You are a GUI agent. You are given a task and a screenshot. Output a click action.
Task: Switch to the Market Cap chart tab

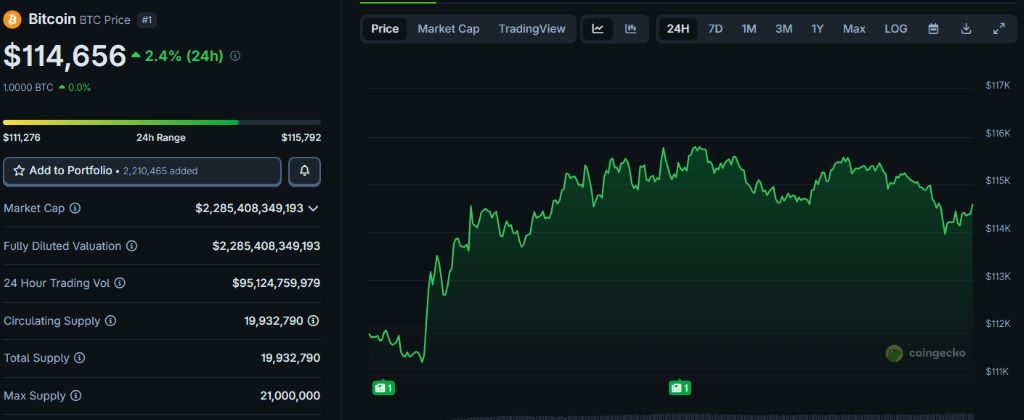point(448,29)
